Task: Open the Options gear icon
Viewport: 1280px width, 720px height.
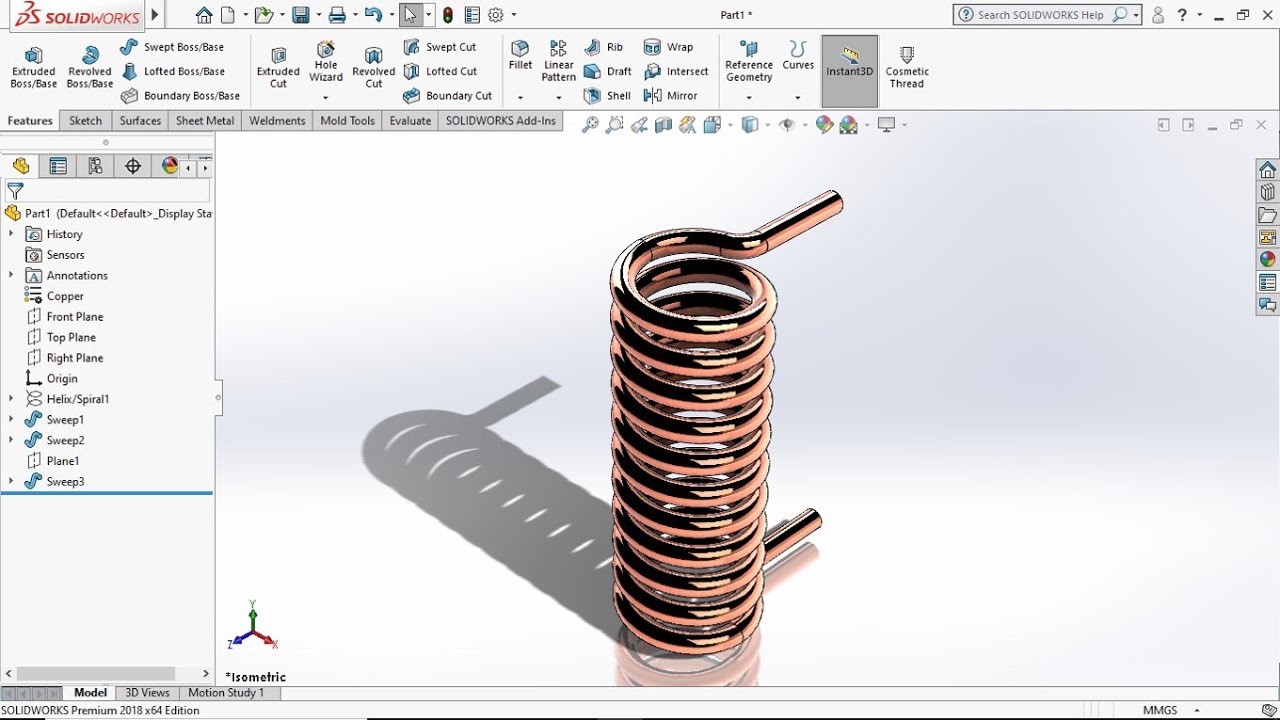Action: pos(495,15)
